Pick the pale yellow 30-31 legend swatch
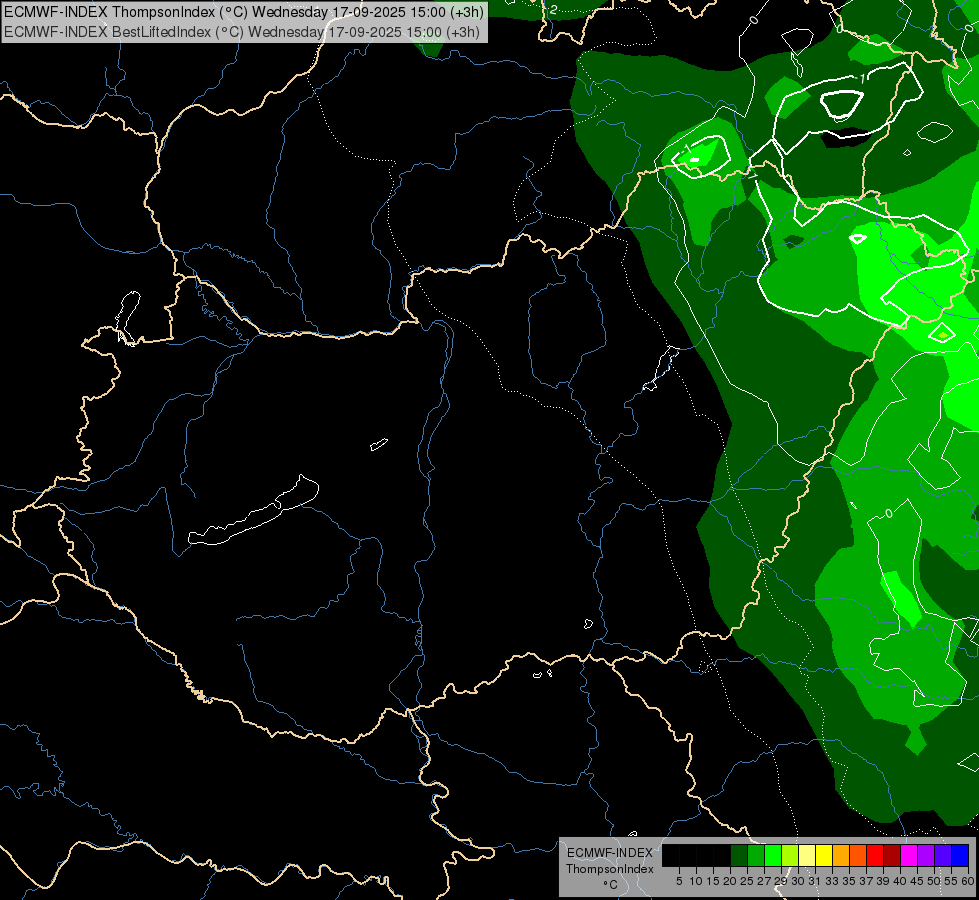Image resolution: width=979 pixels, height=900 pixels. click(806, 856)
